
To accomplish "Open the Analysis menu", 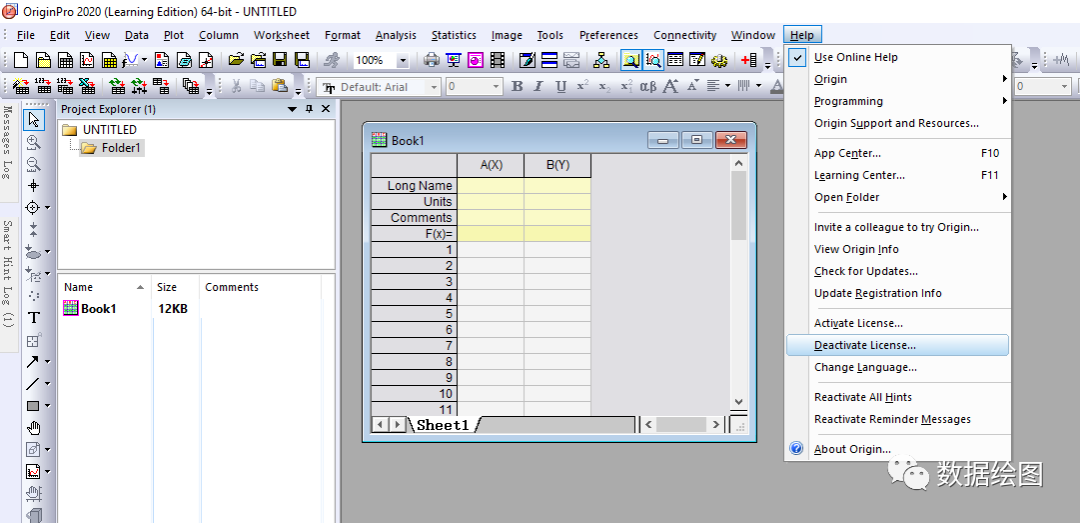I will (396, 35).
